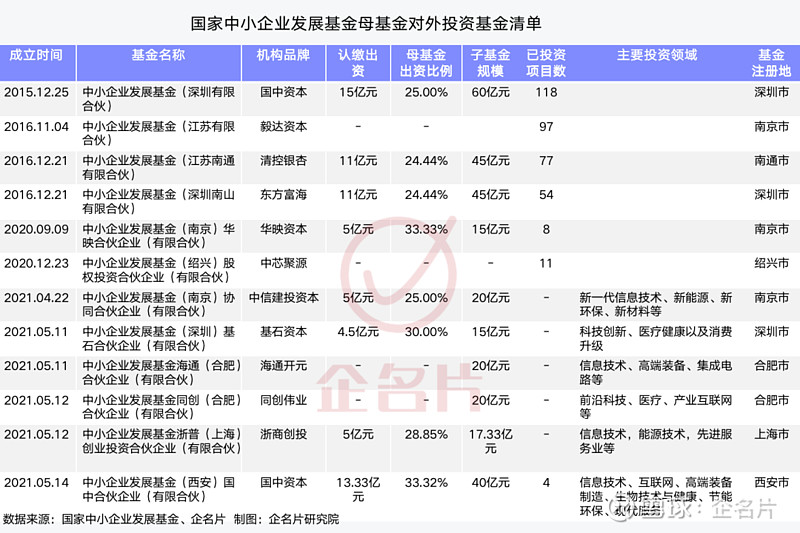Select the 母基金出资比例 column header

point(426,63)
